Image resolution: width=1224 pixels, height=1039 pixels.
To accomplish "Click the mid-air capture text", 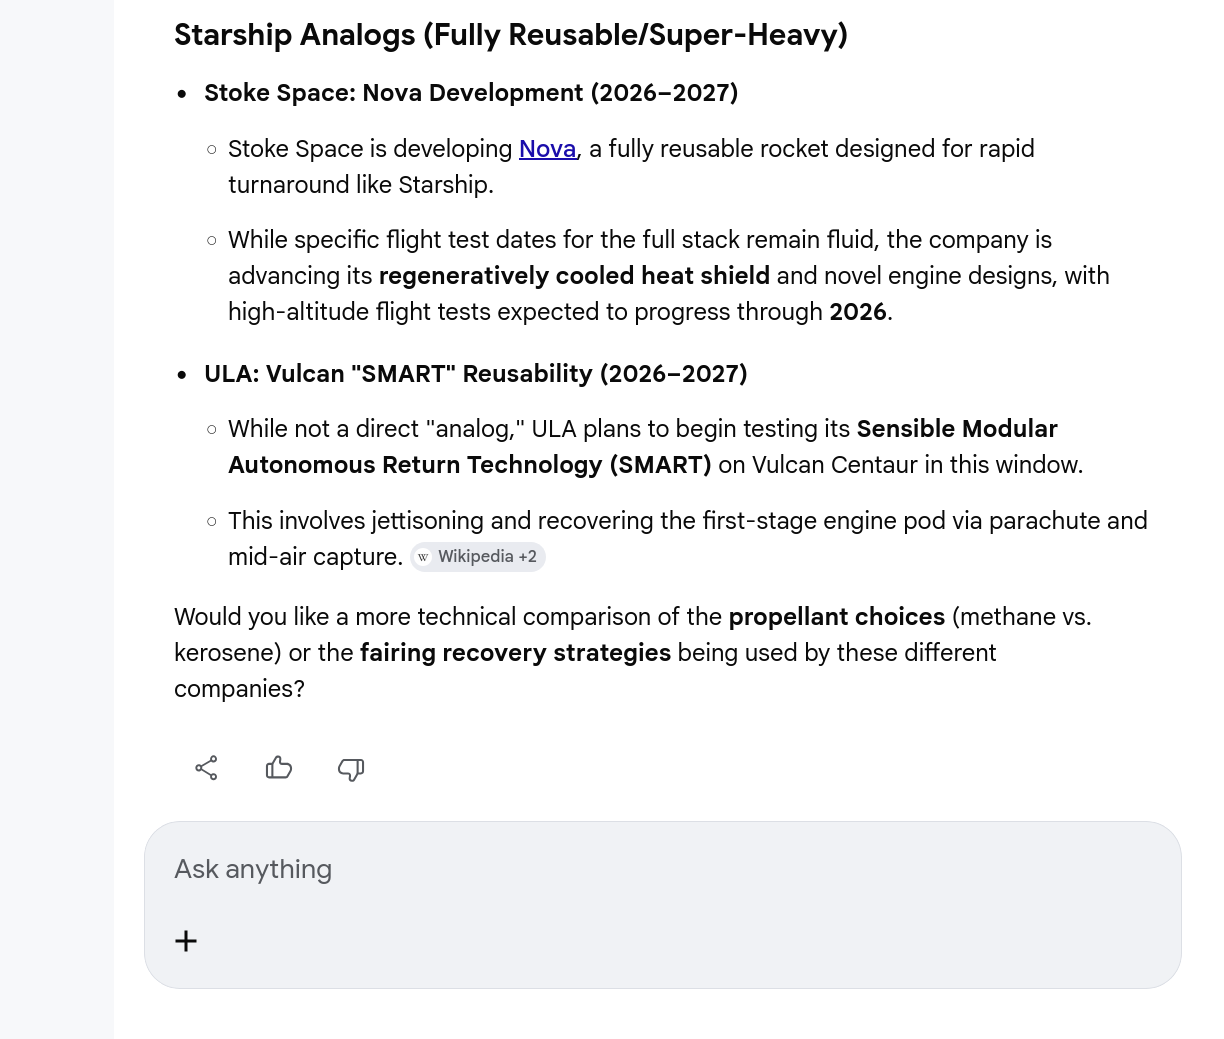I will click(x=314, y=557).
